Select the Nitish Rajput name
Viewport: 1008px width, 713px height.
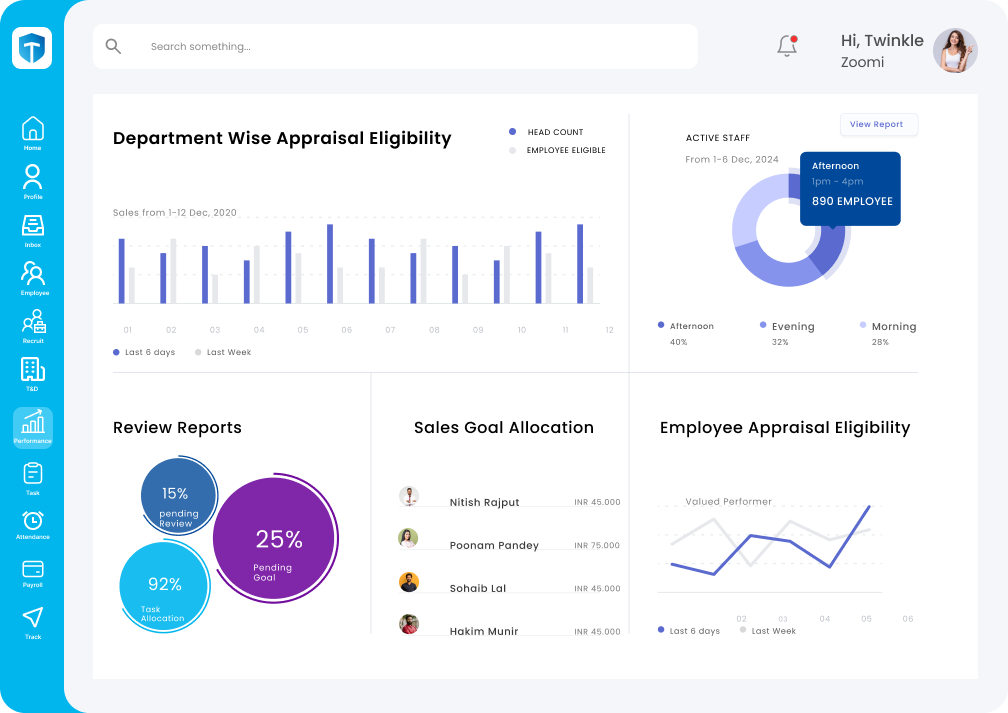tap(484, 502)
